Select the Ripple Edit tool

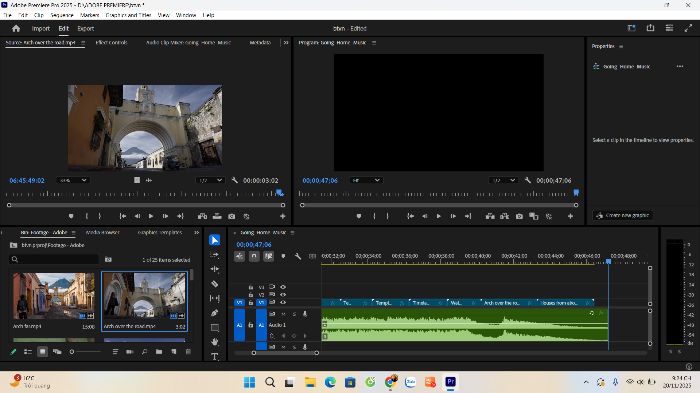215,269
